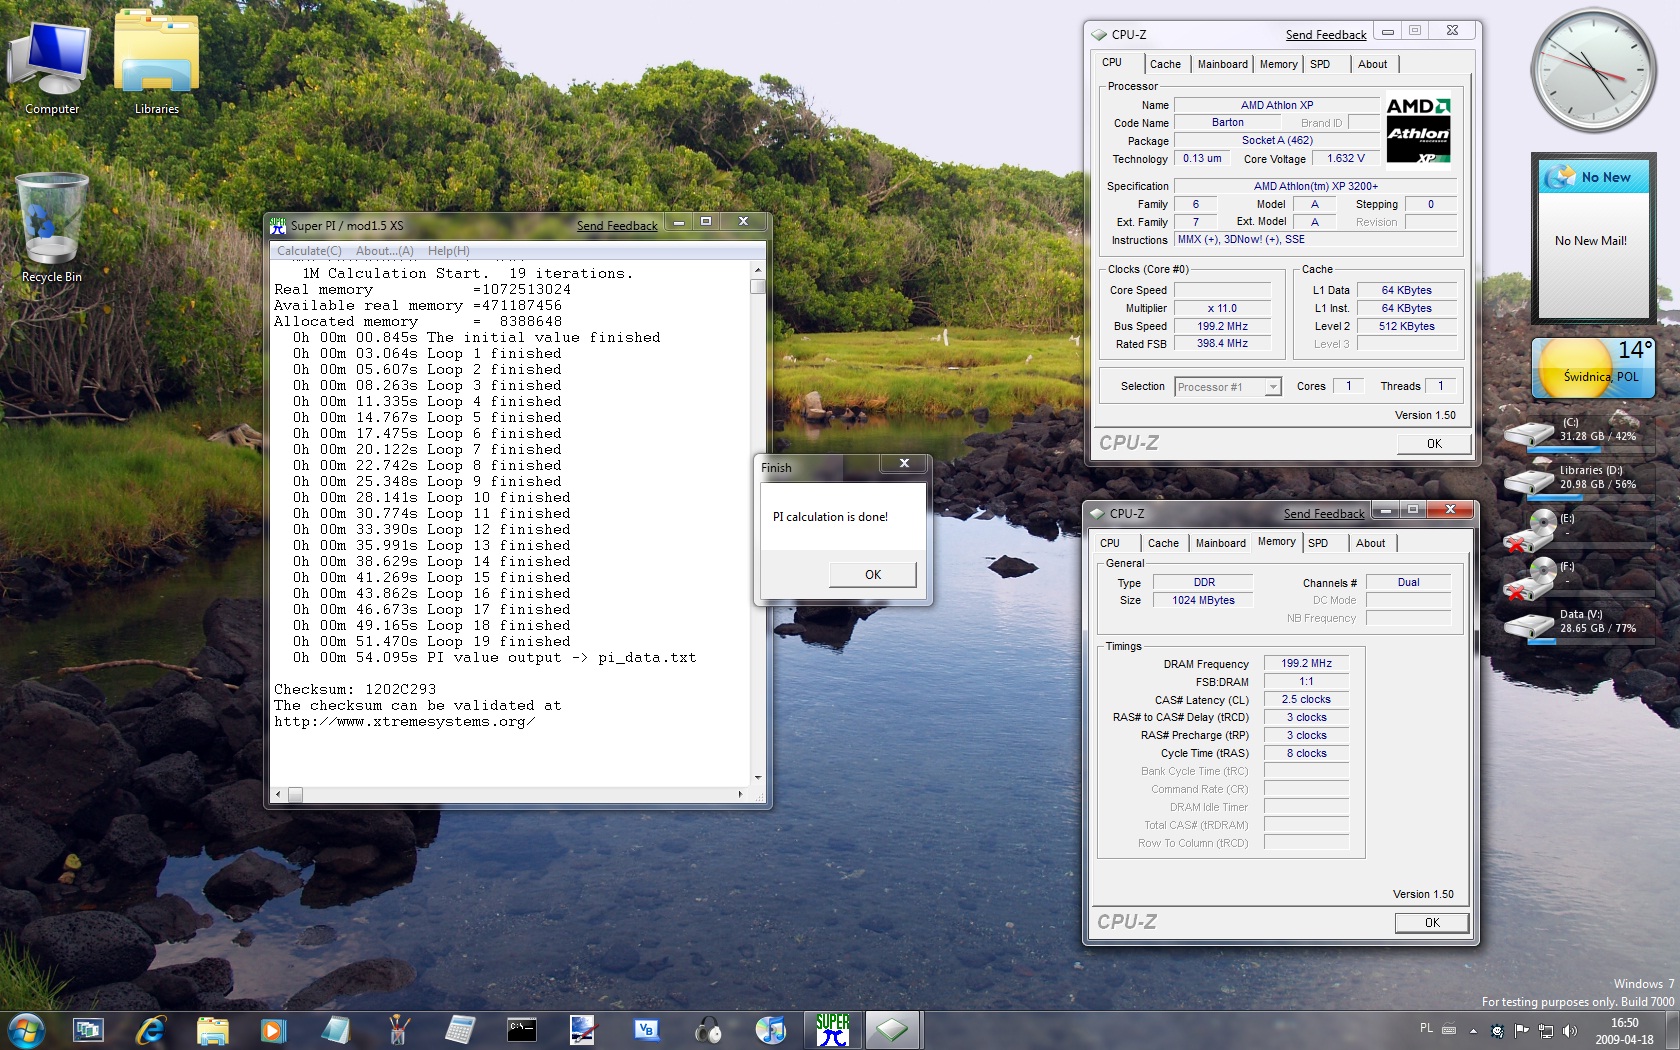Image resolution: width=1680 pixels, height=1050 pixels.
Task: Open the Calculate(C) menu in Super PI
Action: point(309,251)
